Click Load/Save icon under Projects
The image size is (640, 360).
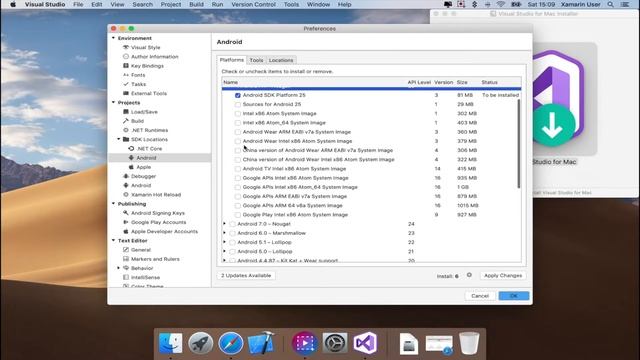click(x=126, y=112)
